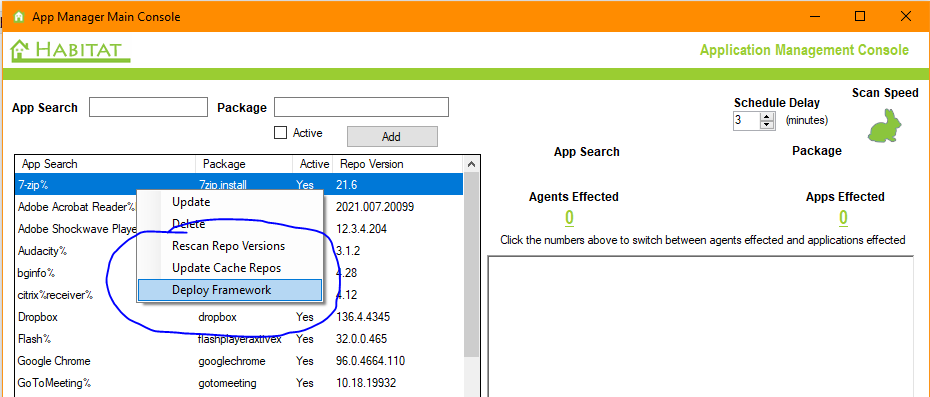Click into the App Search text field

[148, 107]
